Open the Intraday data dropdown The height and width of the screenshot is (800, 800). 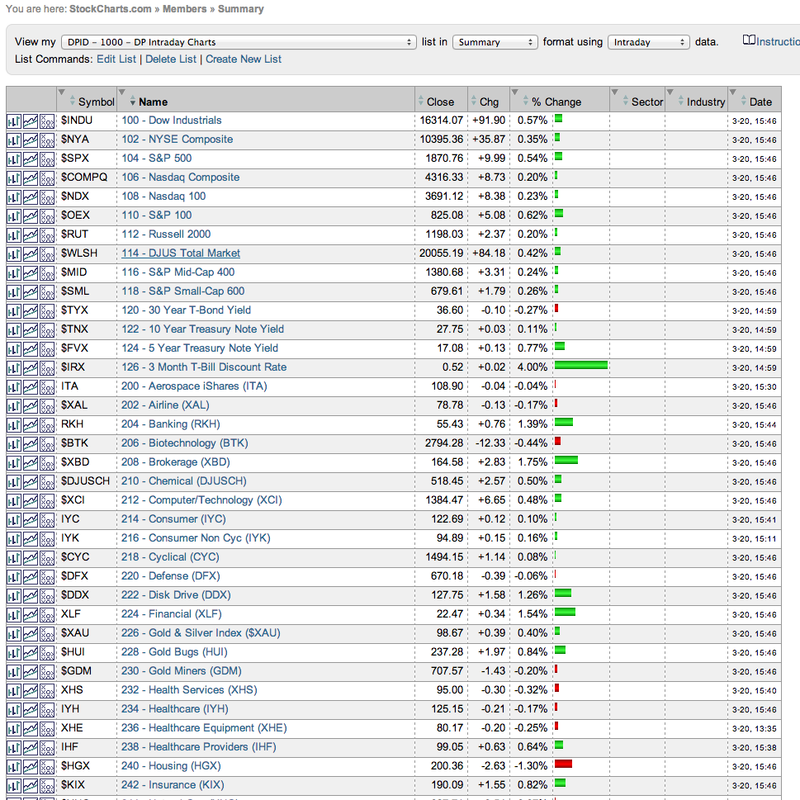(649, 42)
